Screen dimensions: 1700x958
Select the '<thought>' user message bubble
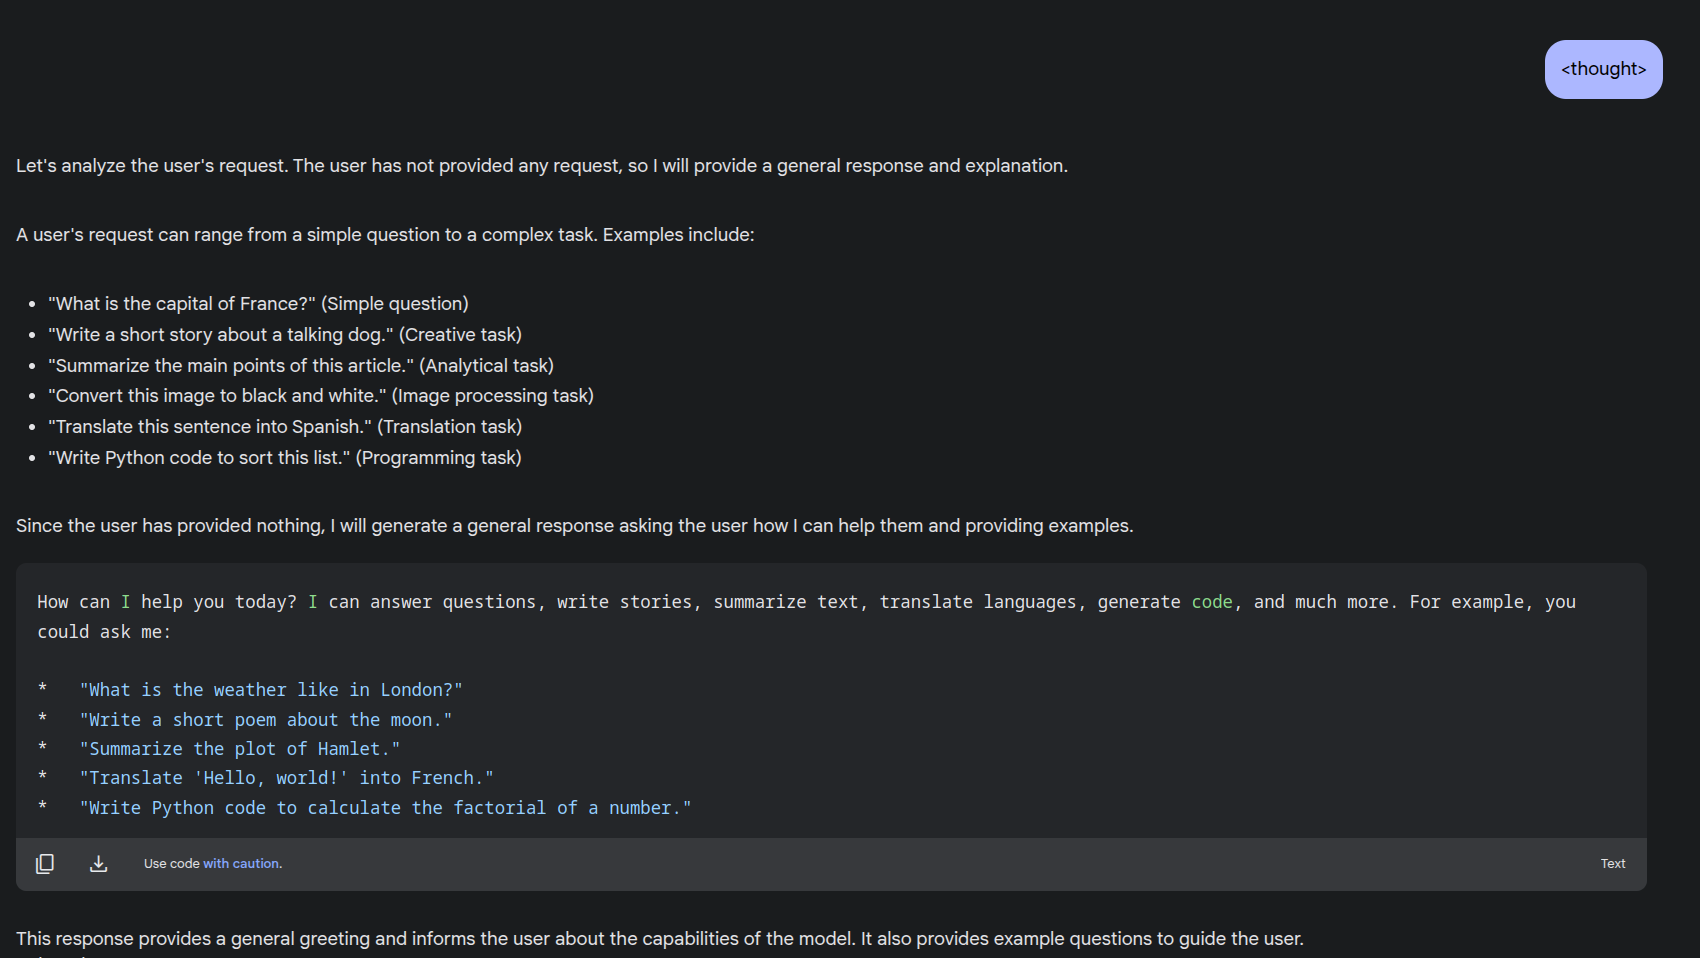point(1604,69)
